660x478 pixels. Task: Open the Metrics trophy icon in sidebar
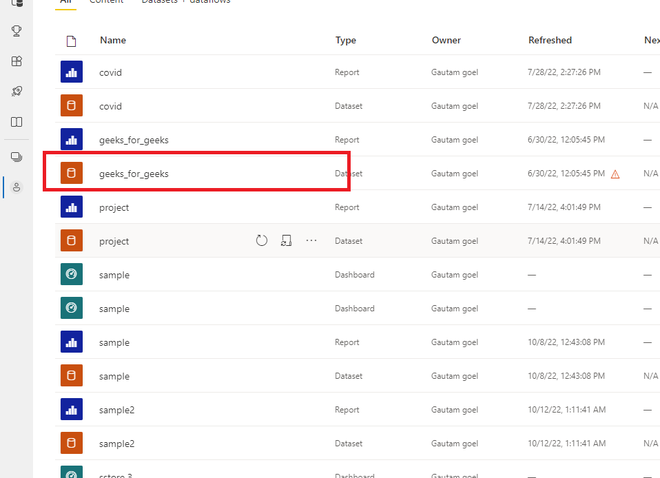click(x=16, y=31)
